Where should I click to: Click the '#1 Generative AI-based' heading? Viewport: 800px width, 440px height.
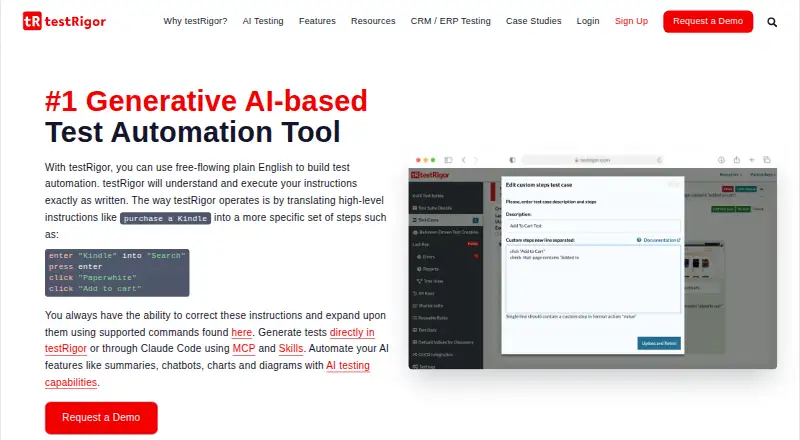click(x=206, y=101)
